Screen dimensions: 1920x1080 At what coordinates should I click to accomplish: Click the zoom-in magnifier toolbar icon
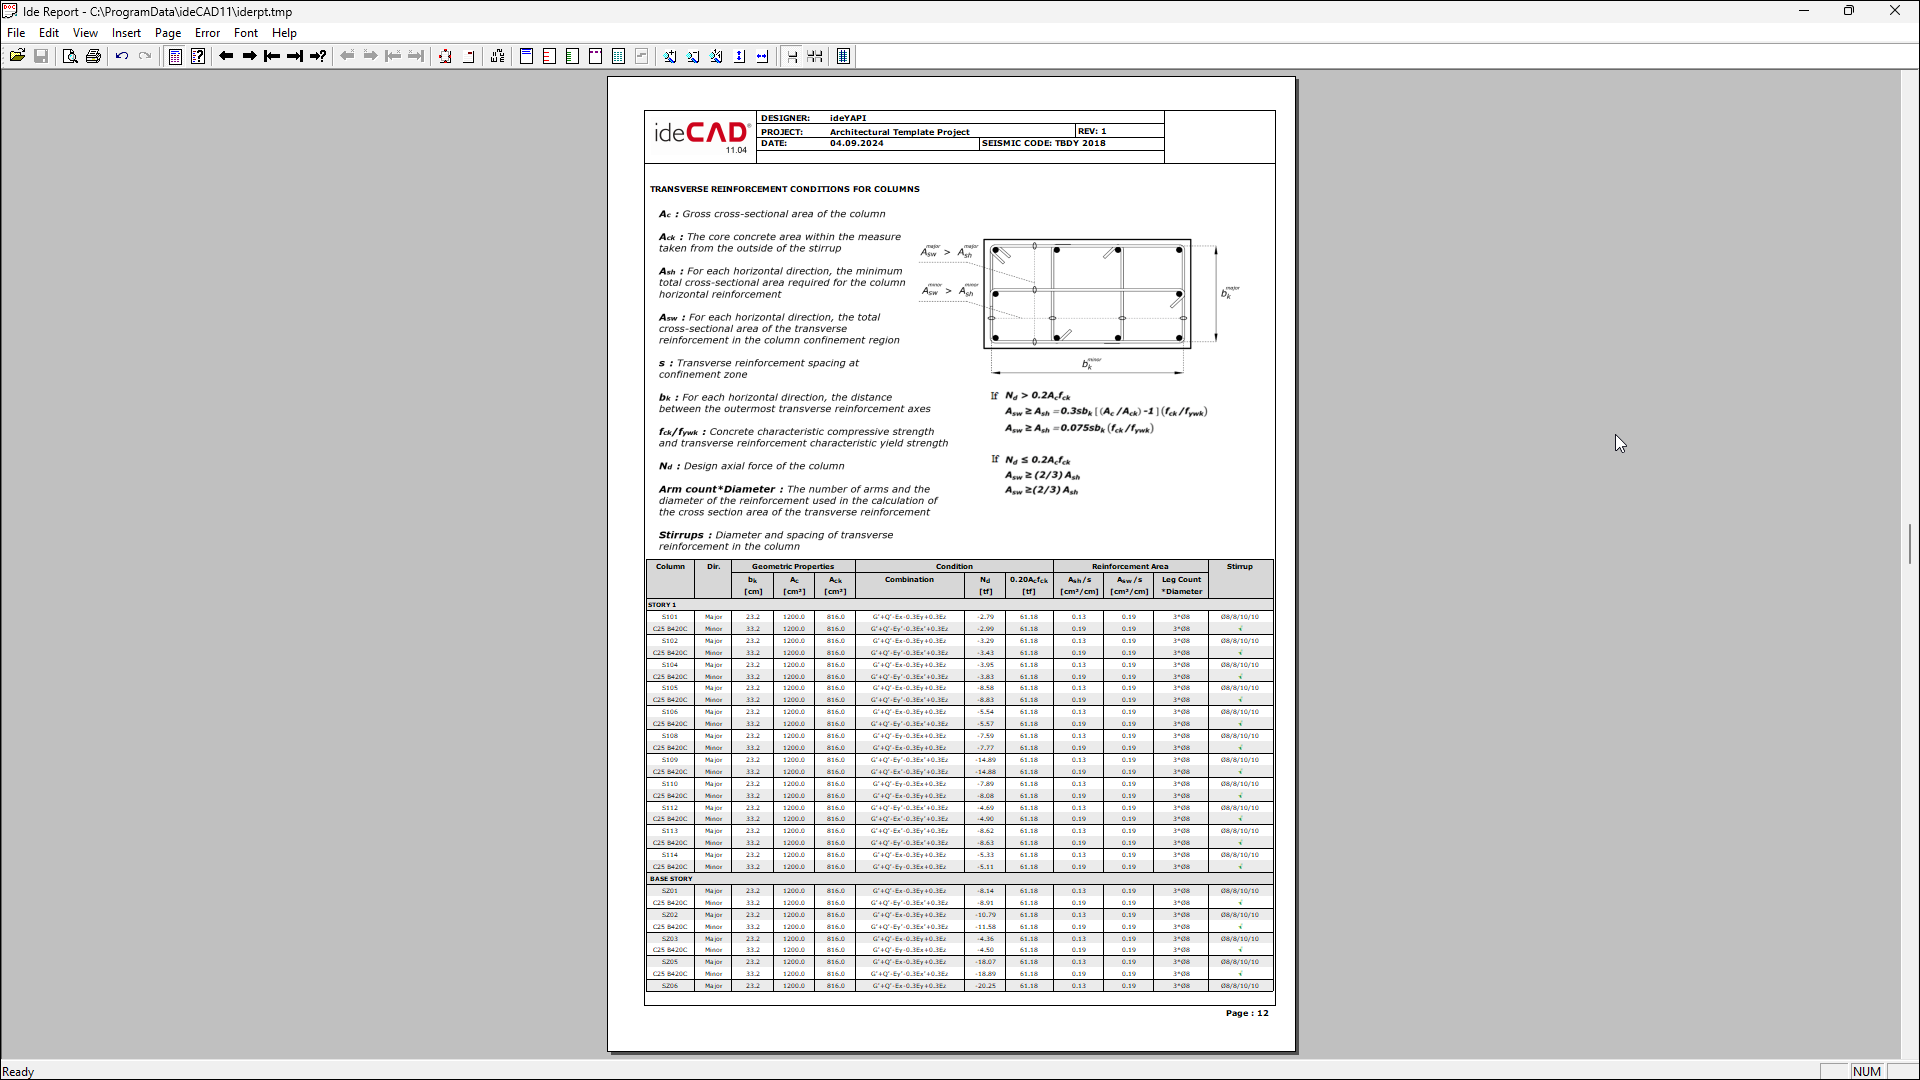[x=670, y=56]
